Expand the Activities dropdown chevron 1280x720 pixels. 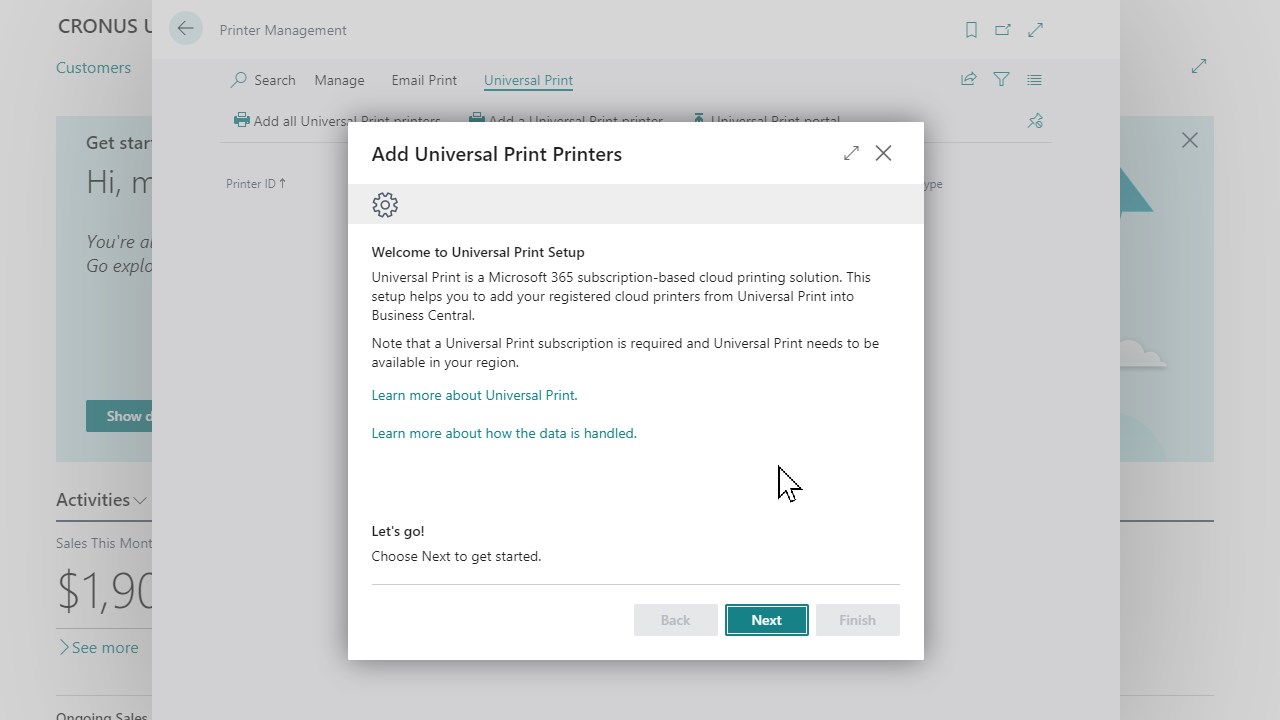click(141, 500)
